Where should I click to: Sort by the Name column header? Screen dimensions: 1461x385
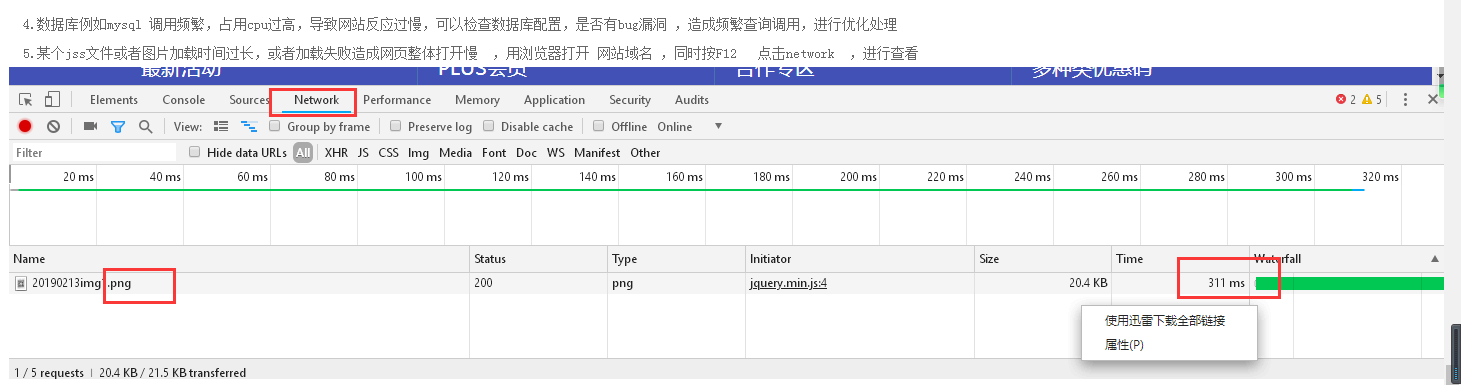tap(240, 259)
